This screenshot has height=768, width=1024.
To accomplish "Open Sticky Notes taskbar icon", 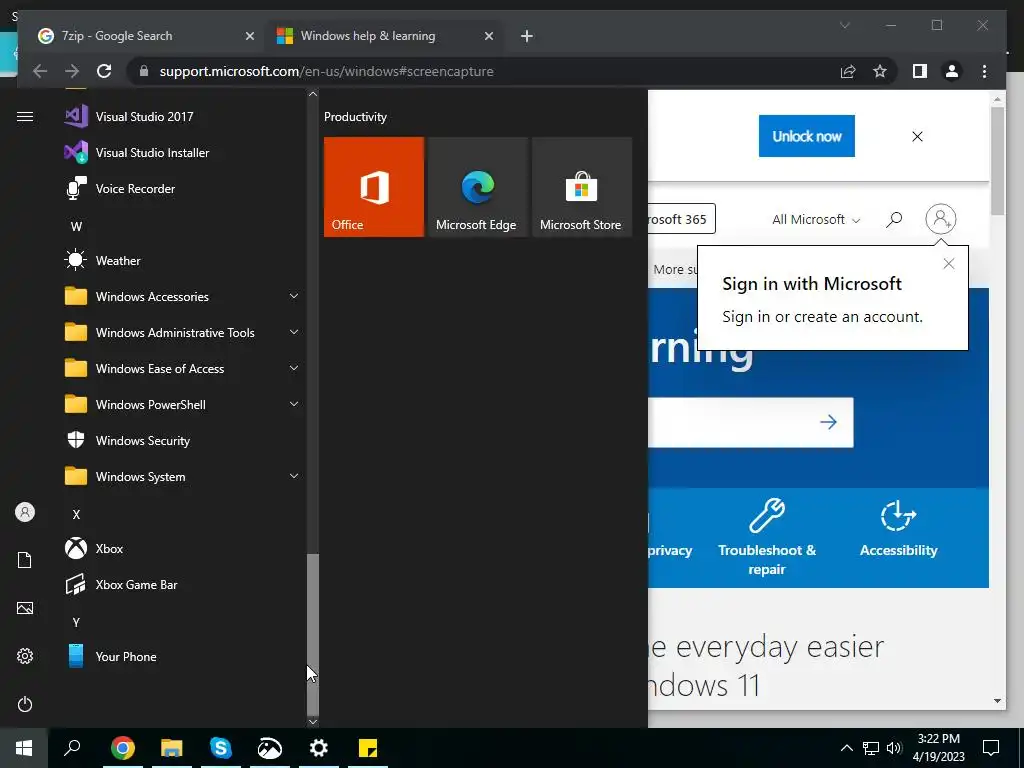I will [368, 748].
